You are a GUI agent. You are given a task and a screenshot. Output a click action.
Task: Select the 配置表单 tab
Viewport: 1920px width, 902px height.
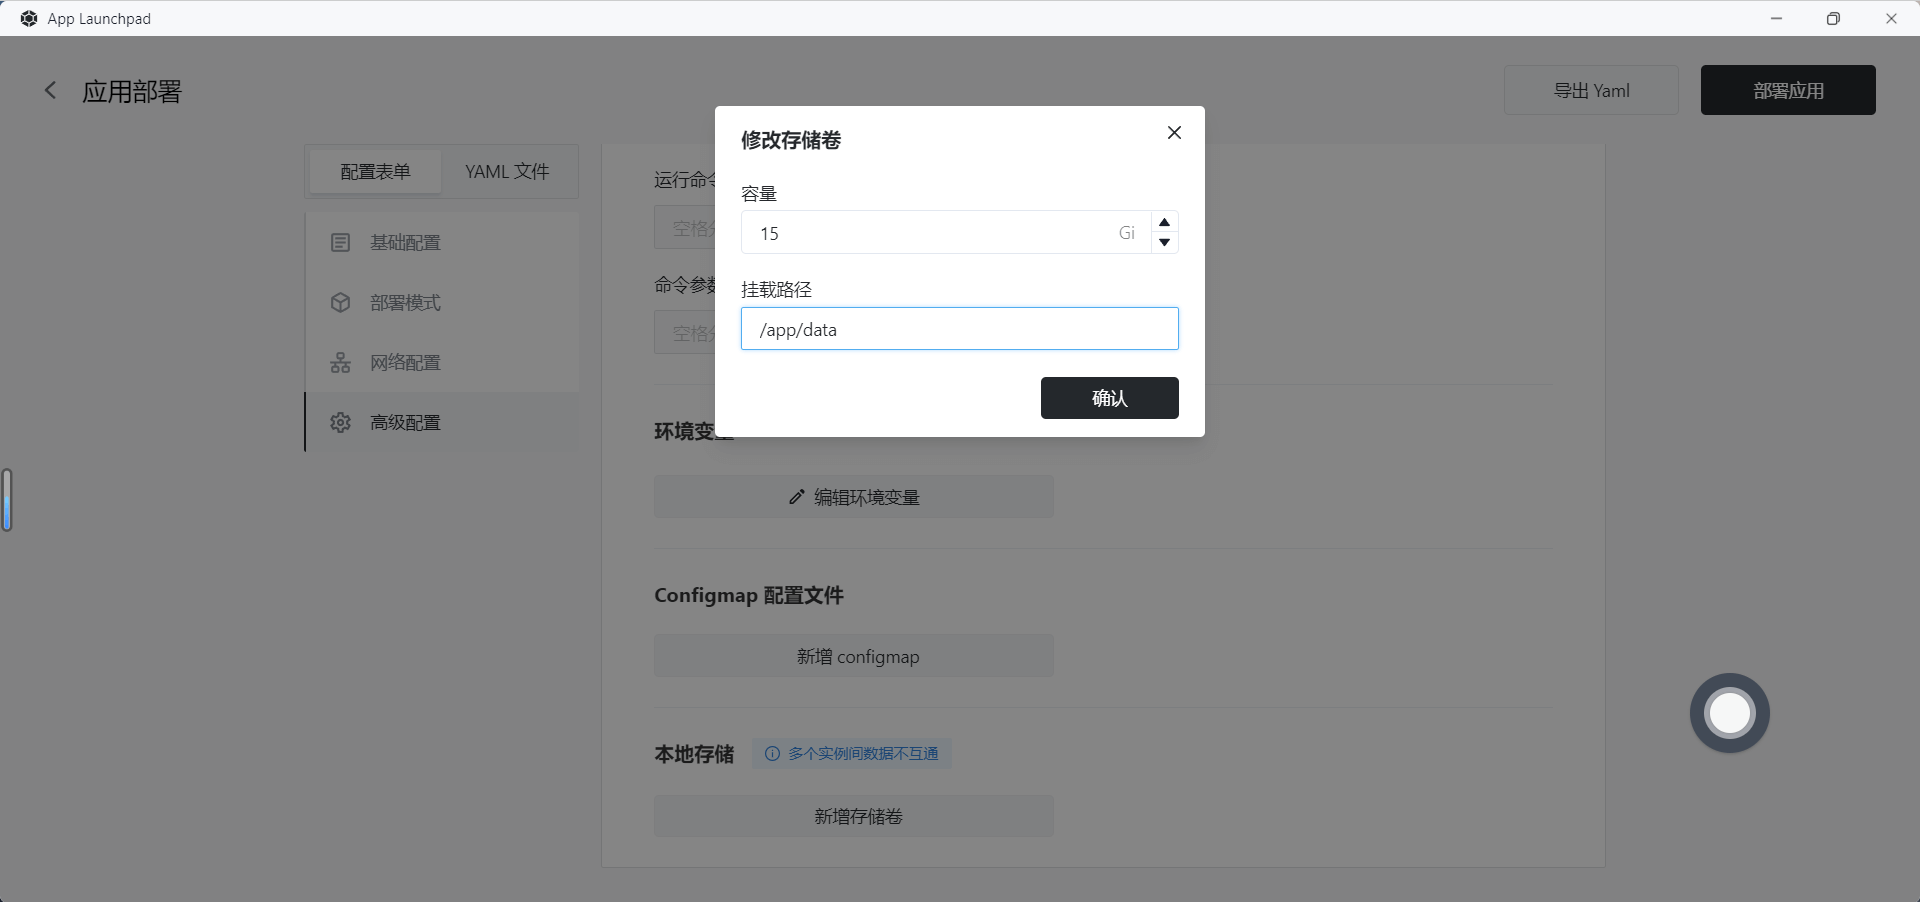(375, 172)
